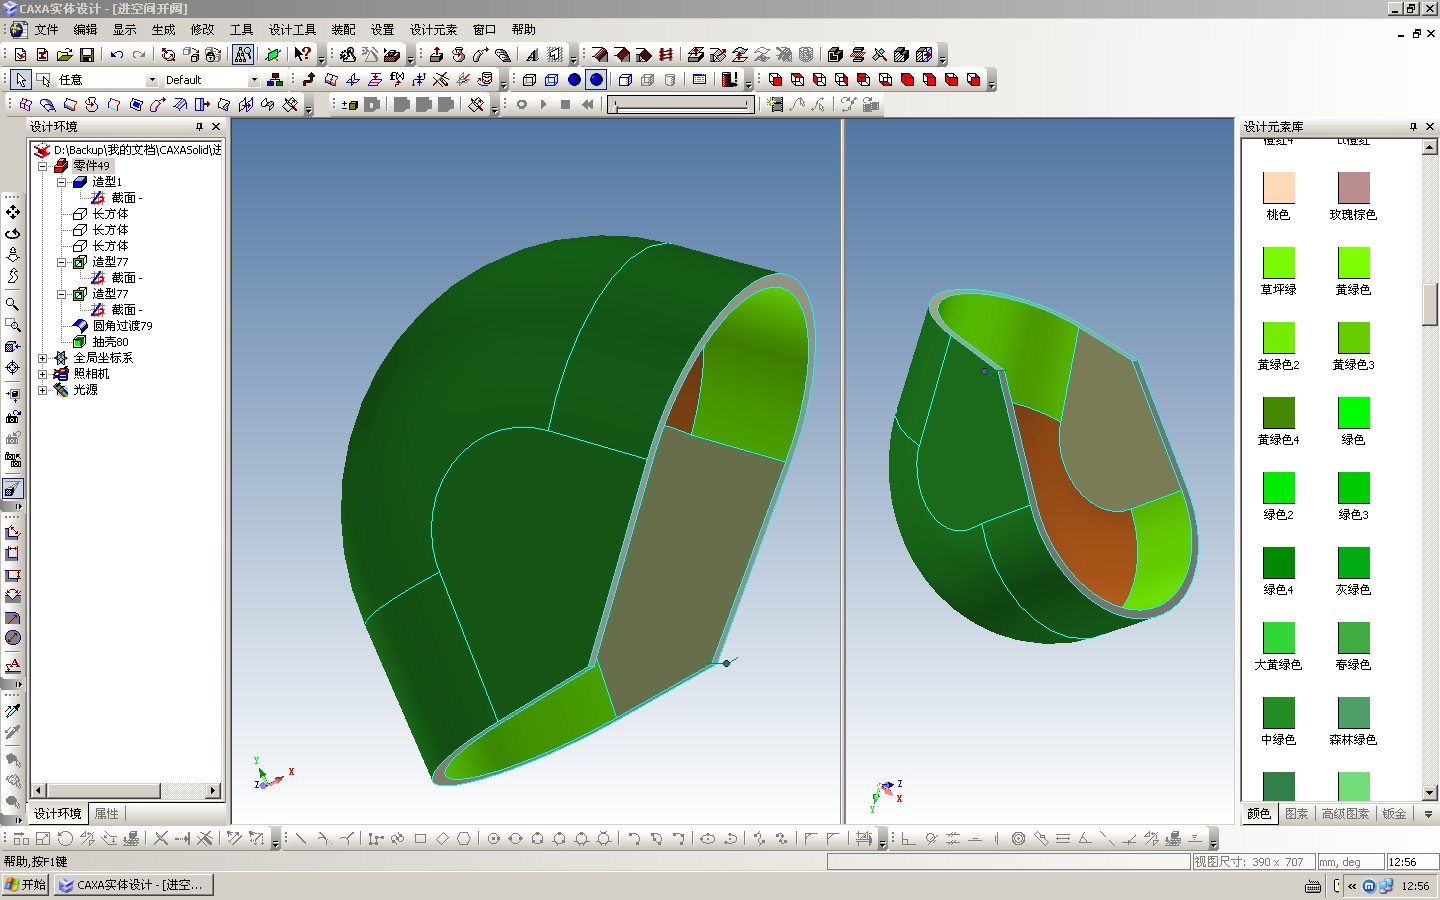Undo the last action
This screenshot has height=900, width=1440.
tap(117, 55)
